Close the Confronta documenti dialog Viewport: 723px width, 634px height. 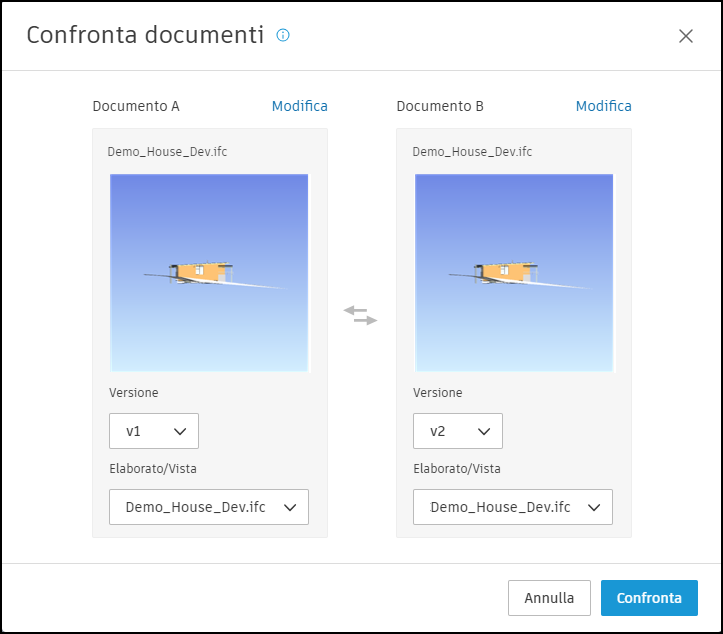tap(686, 36)
